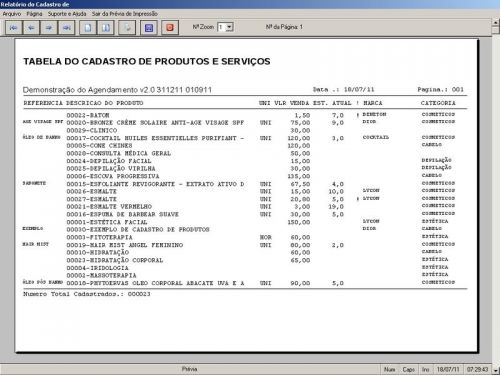Click Sair da Prévia de Impressão menu
Screen dimensions: 500x375
click(x=125, y=14)
